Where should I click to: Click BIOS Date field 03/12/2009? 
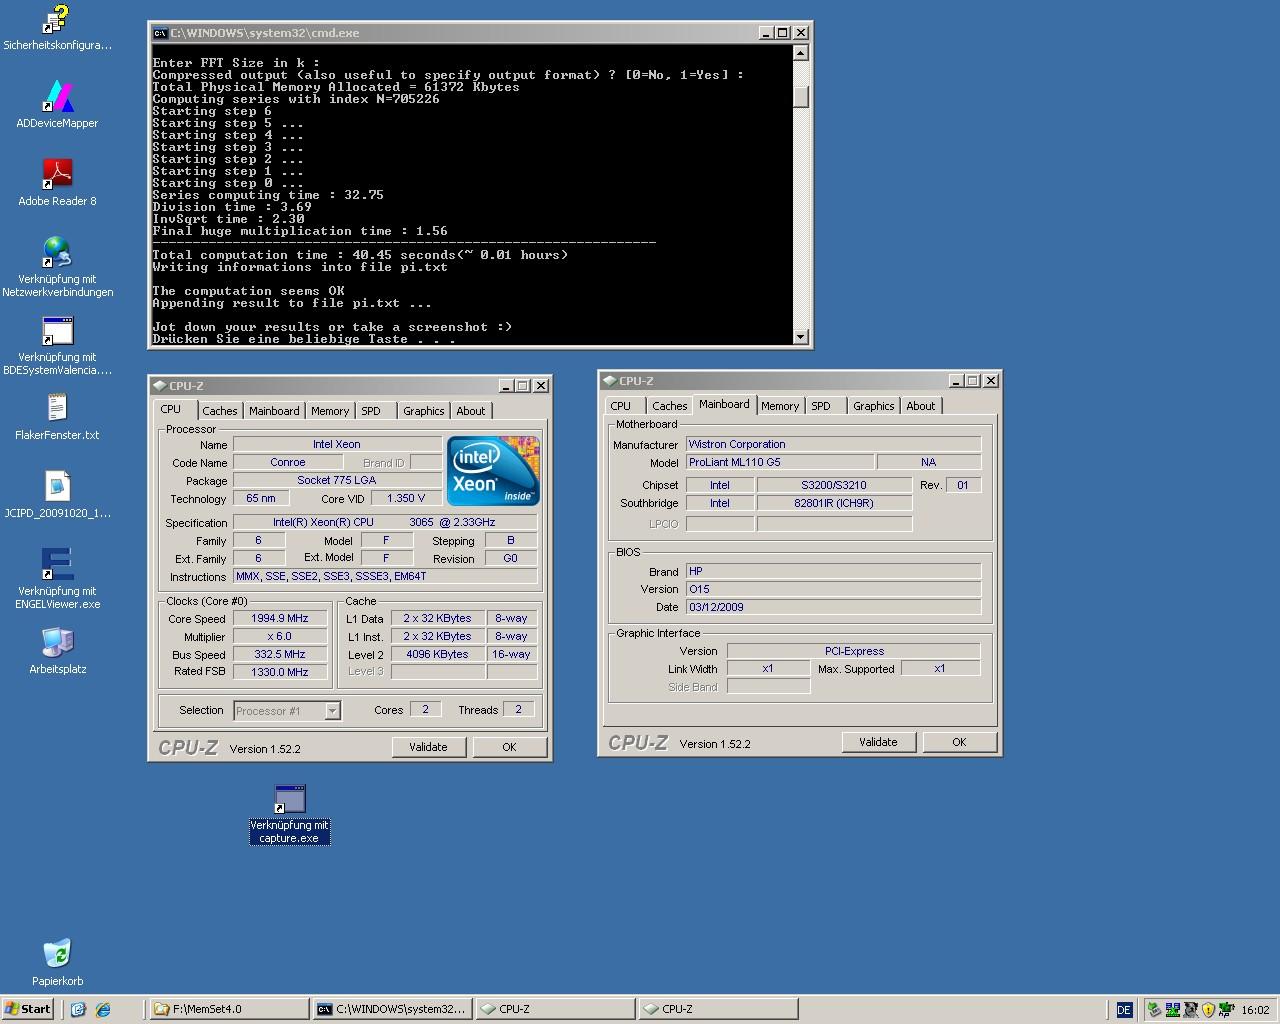(x=833, y=607)
